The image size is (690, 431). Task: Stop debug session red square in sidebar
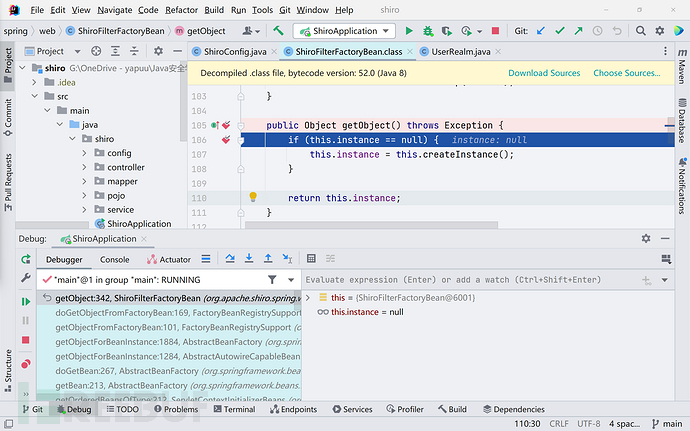click(x=26, y=340)
